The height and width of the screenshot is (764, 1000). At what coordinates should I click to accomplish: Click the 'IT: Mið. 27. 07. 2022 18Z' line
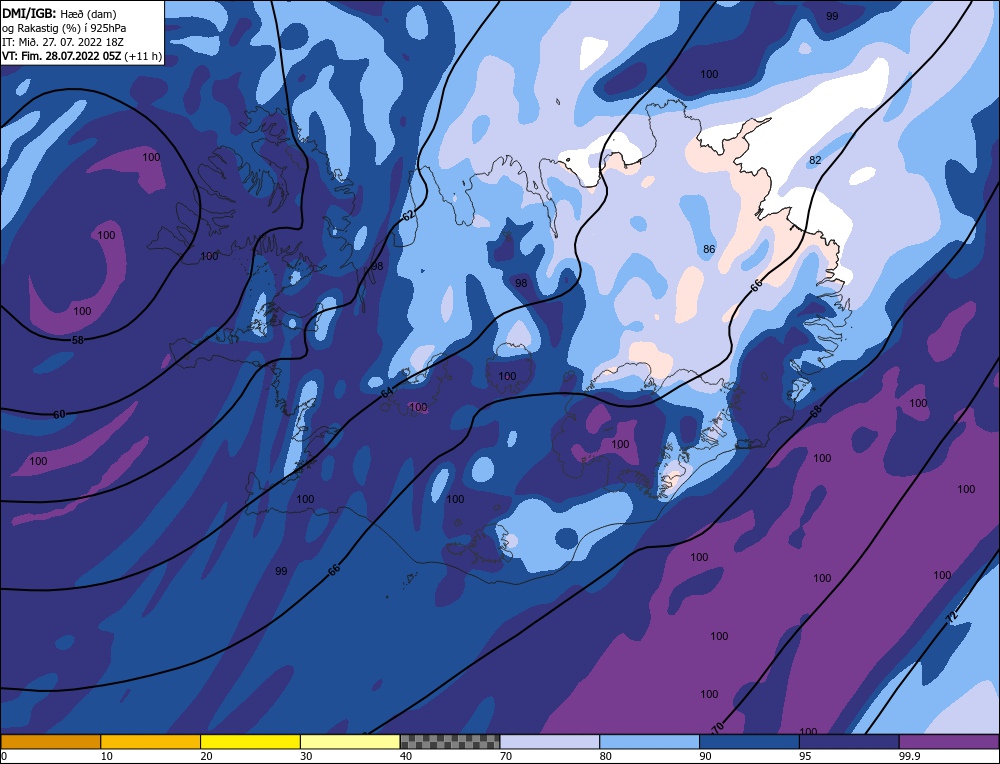point(62,42)
